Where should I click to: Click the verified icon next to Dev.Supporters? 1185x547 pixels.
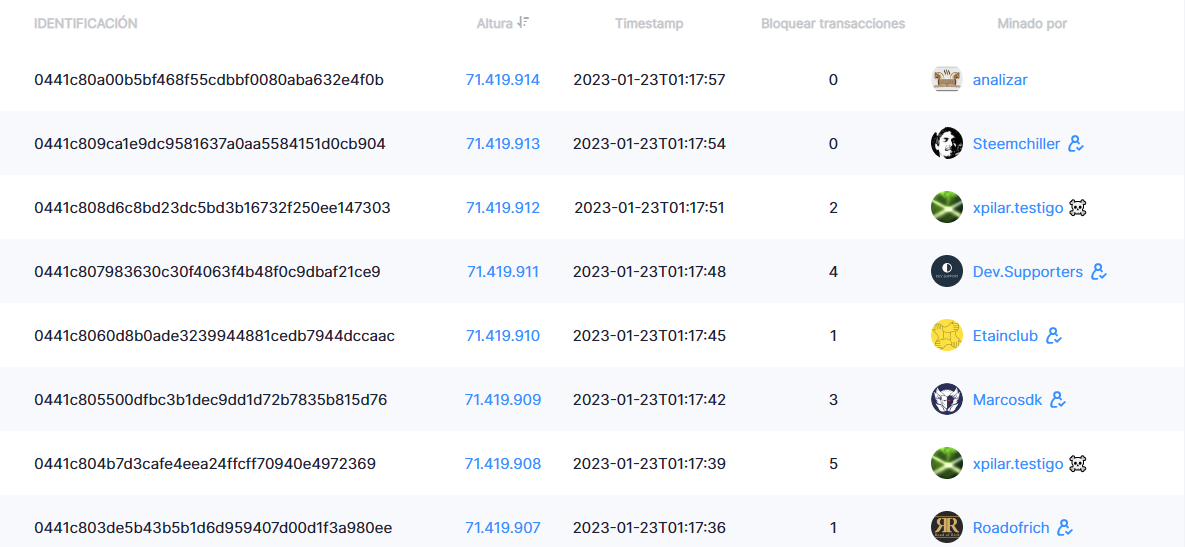coord(1099,271)
